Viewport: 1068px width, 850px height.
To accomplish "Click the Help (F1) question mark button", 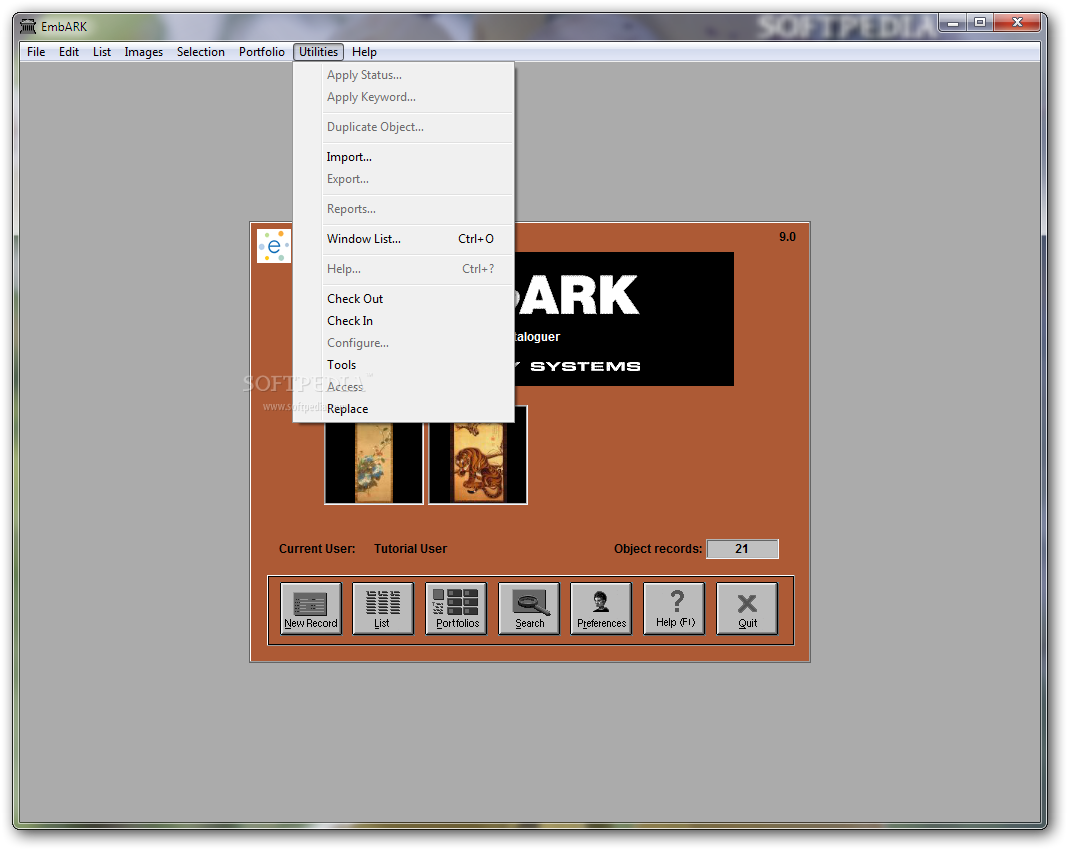I will (x=674, y=608).
